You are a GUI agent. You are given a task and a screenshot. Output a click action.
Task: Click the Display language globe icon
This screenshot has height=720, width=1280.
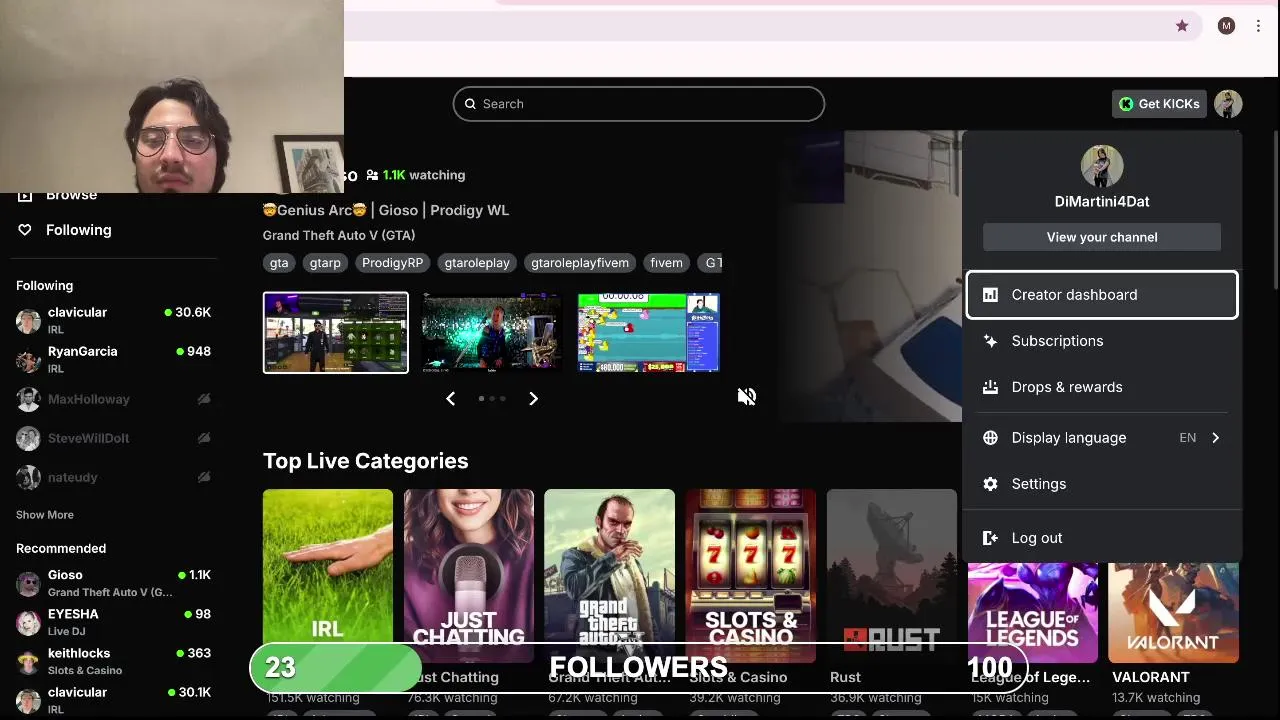pyautogui.click(x=990, y=438)
